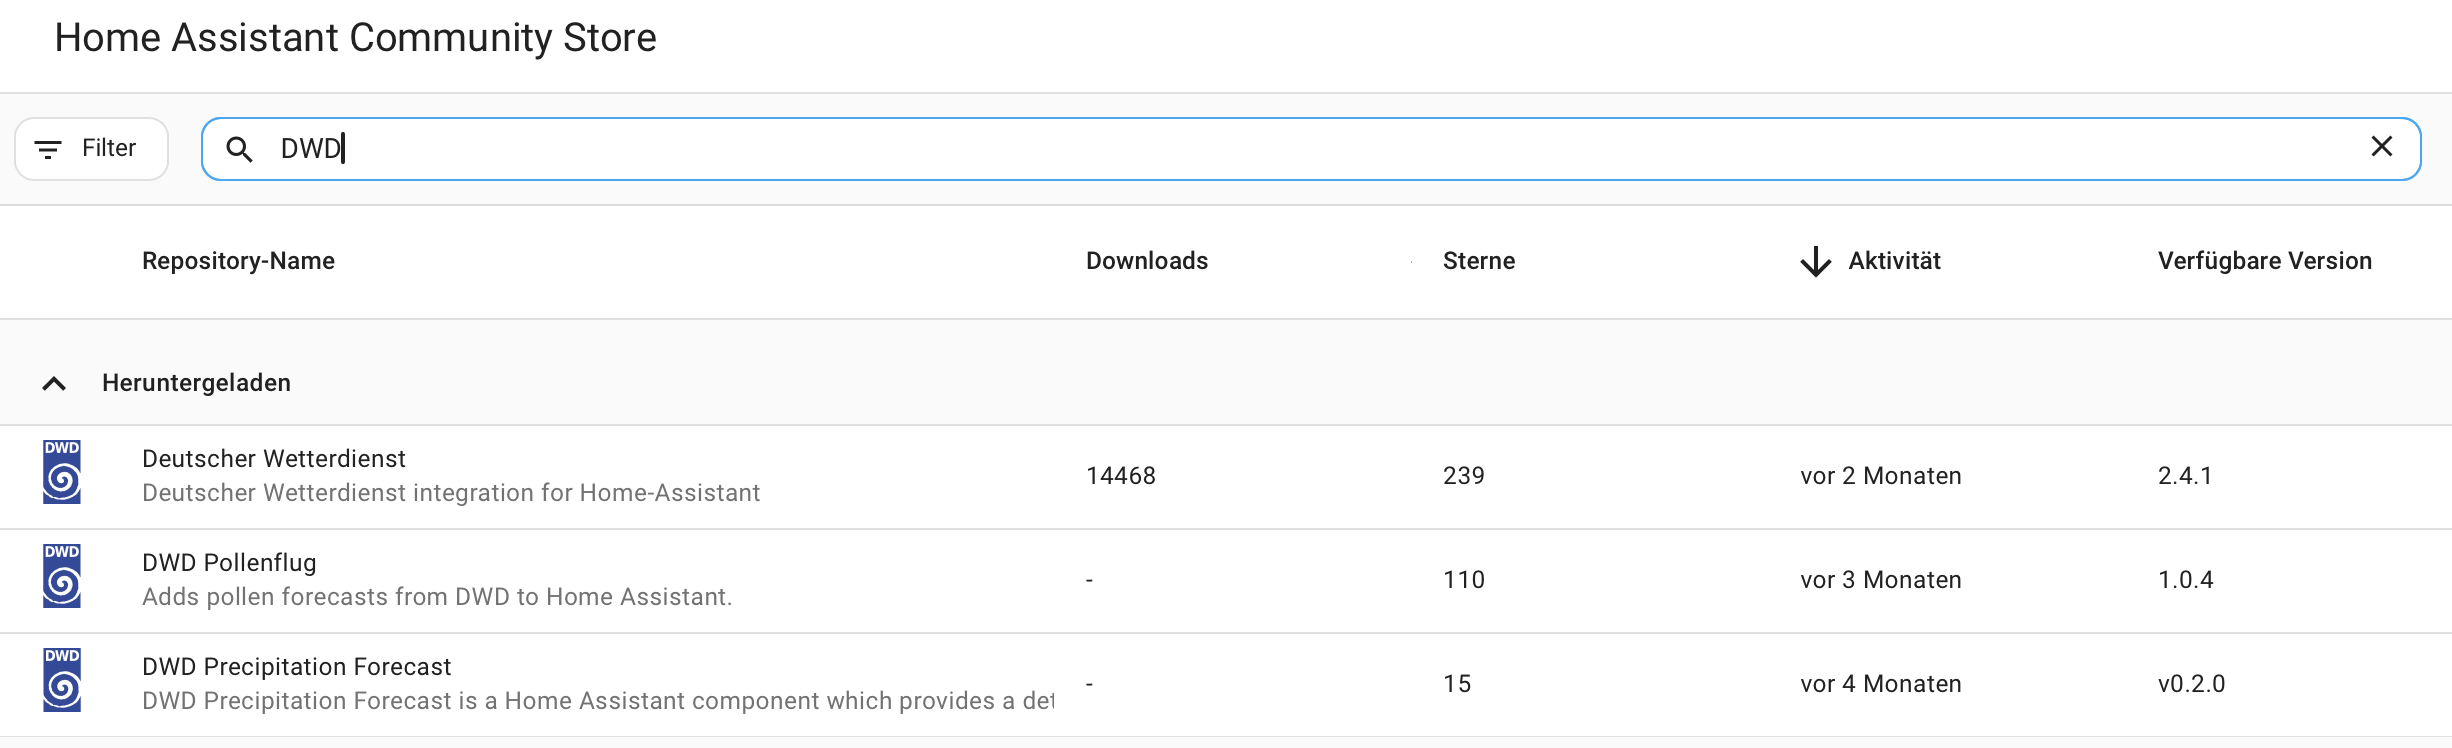
Task: Click the Heruntergeladen group header label
Action: point(196,383)
